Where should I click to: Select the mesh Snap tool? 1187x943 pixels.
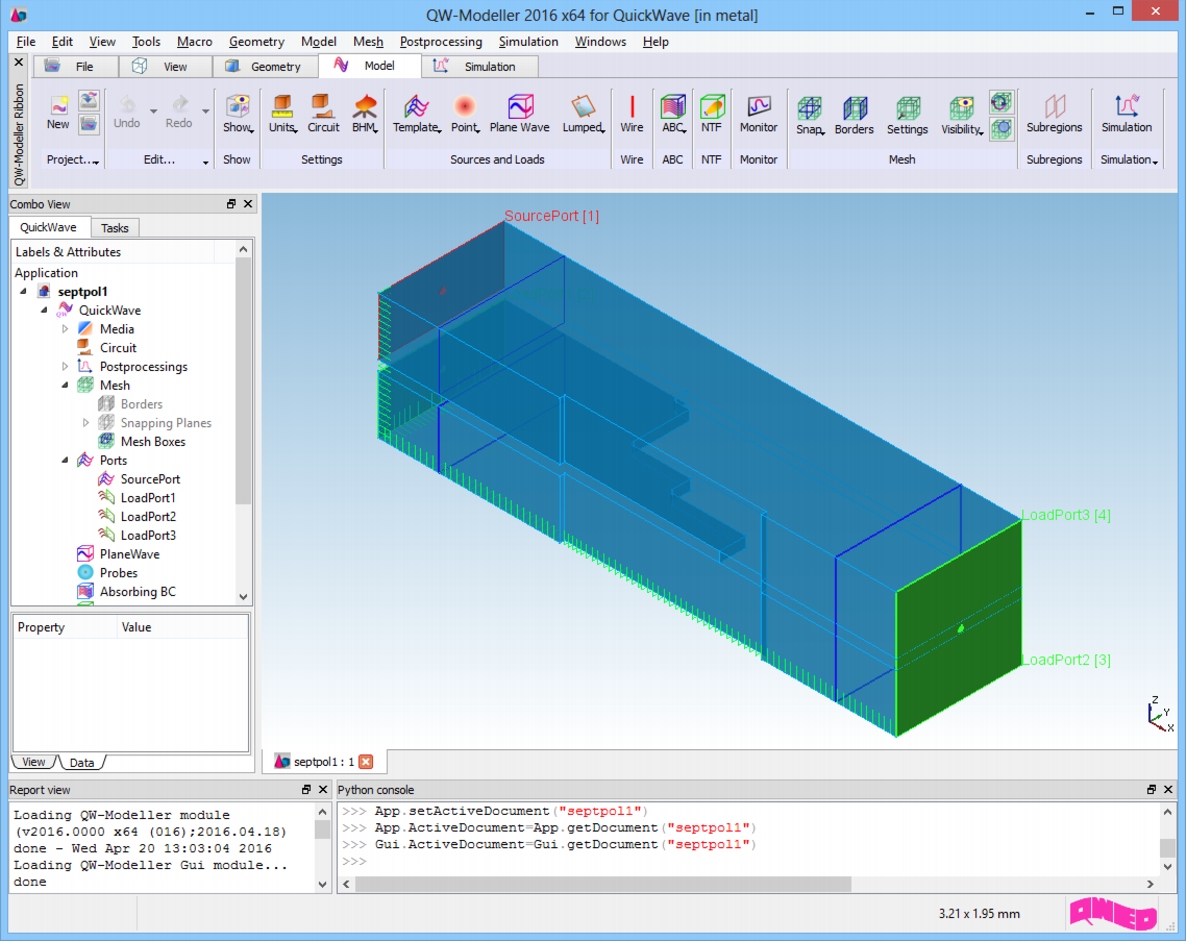pos(809,115)
